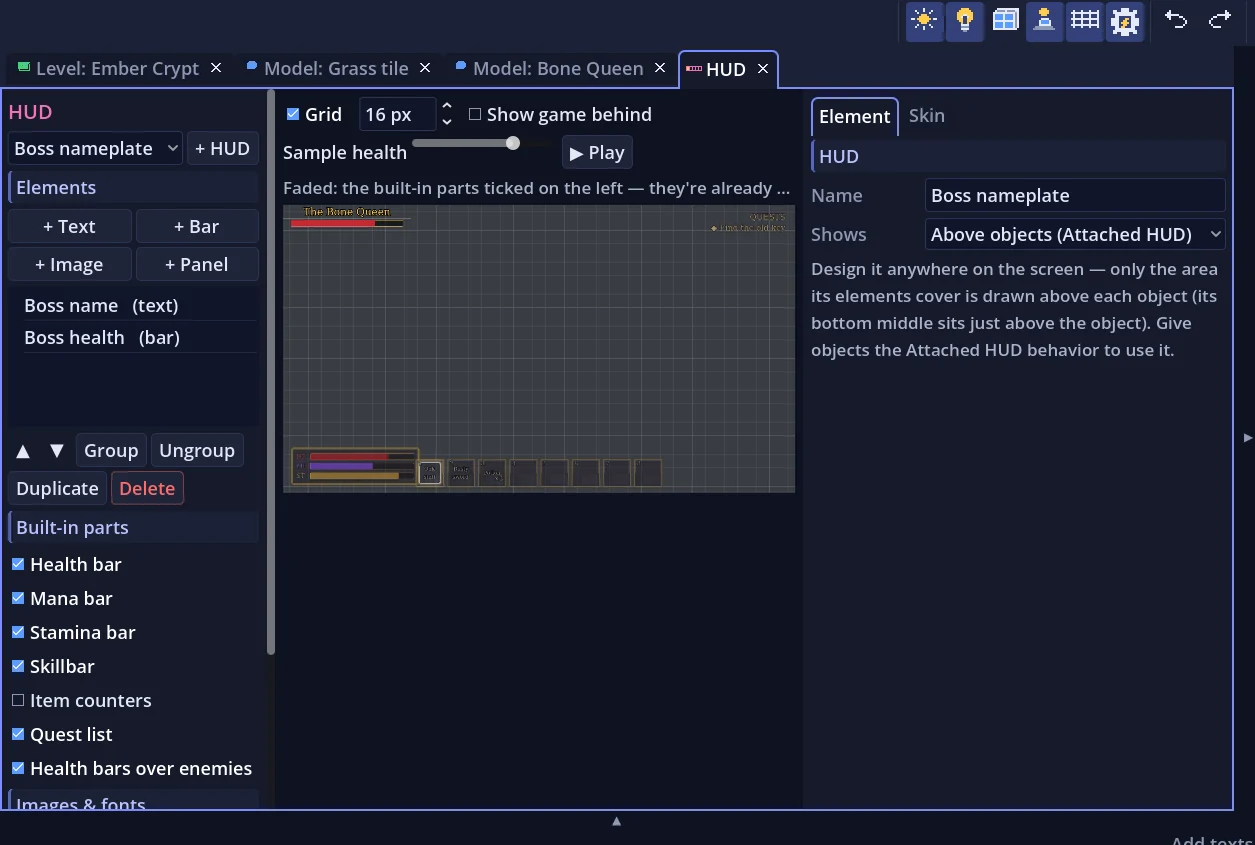Click the Group button
This screenshot has width=1255, height=845.
tap(111, 451)
